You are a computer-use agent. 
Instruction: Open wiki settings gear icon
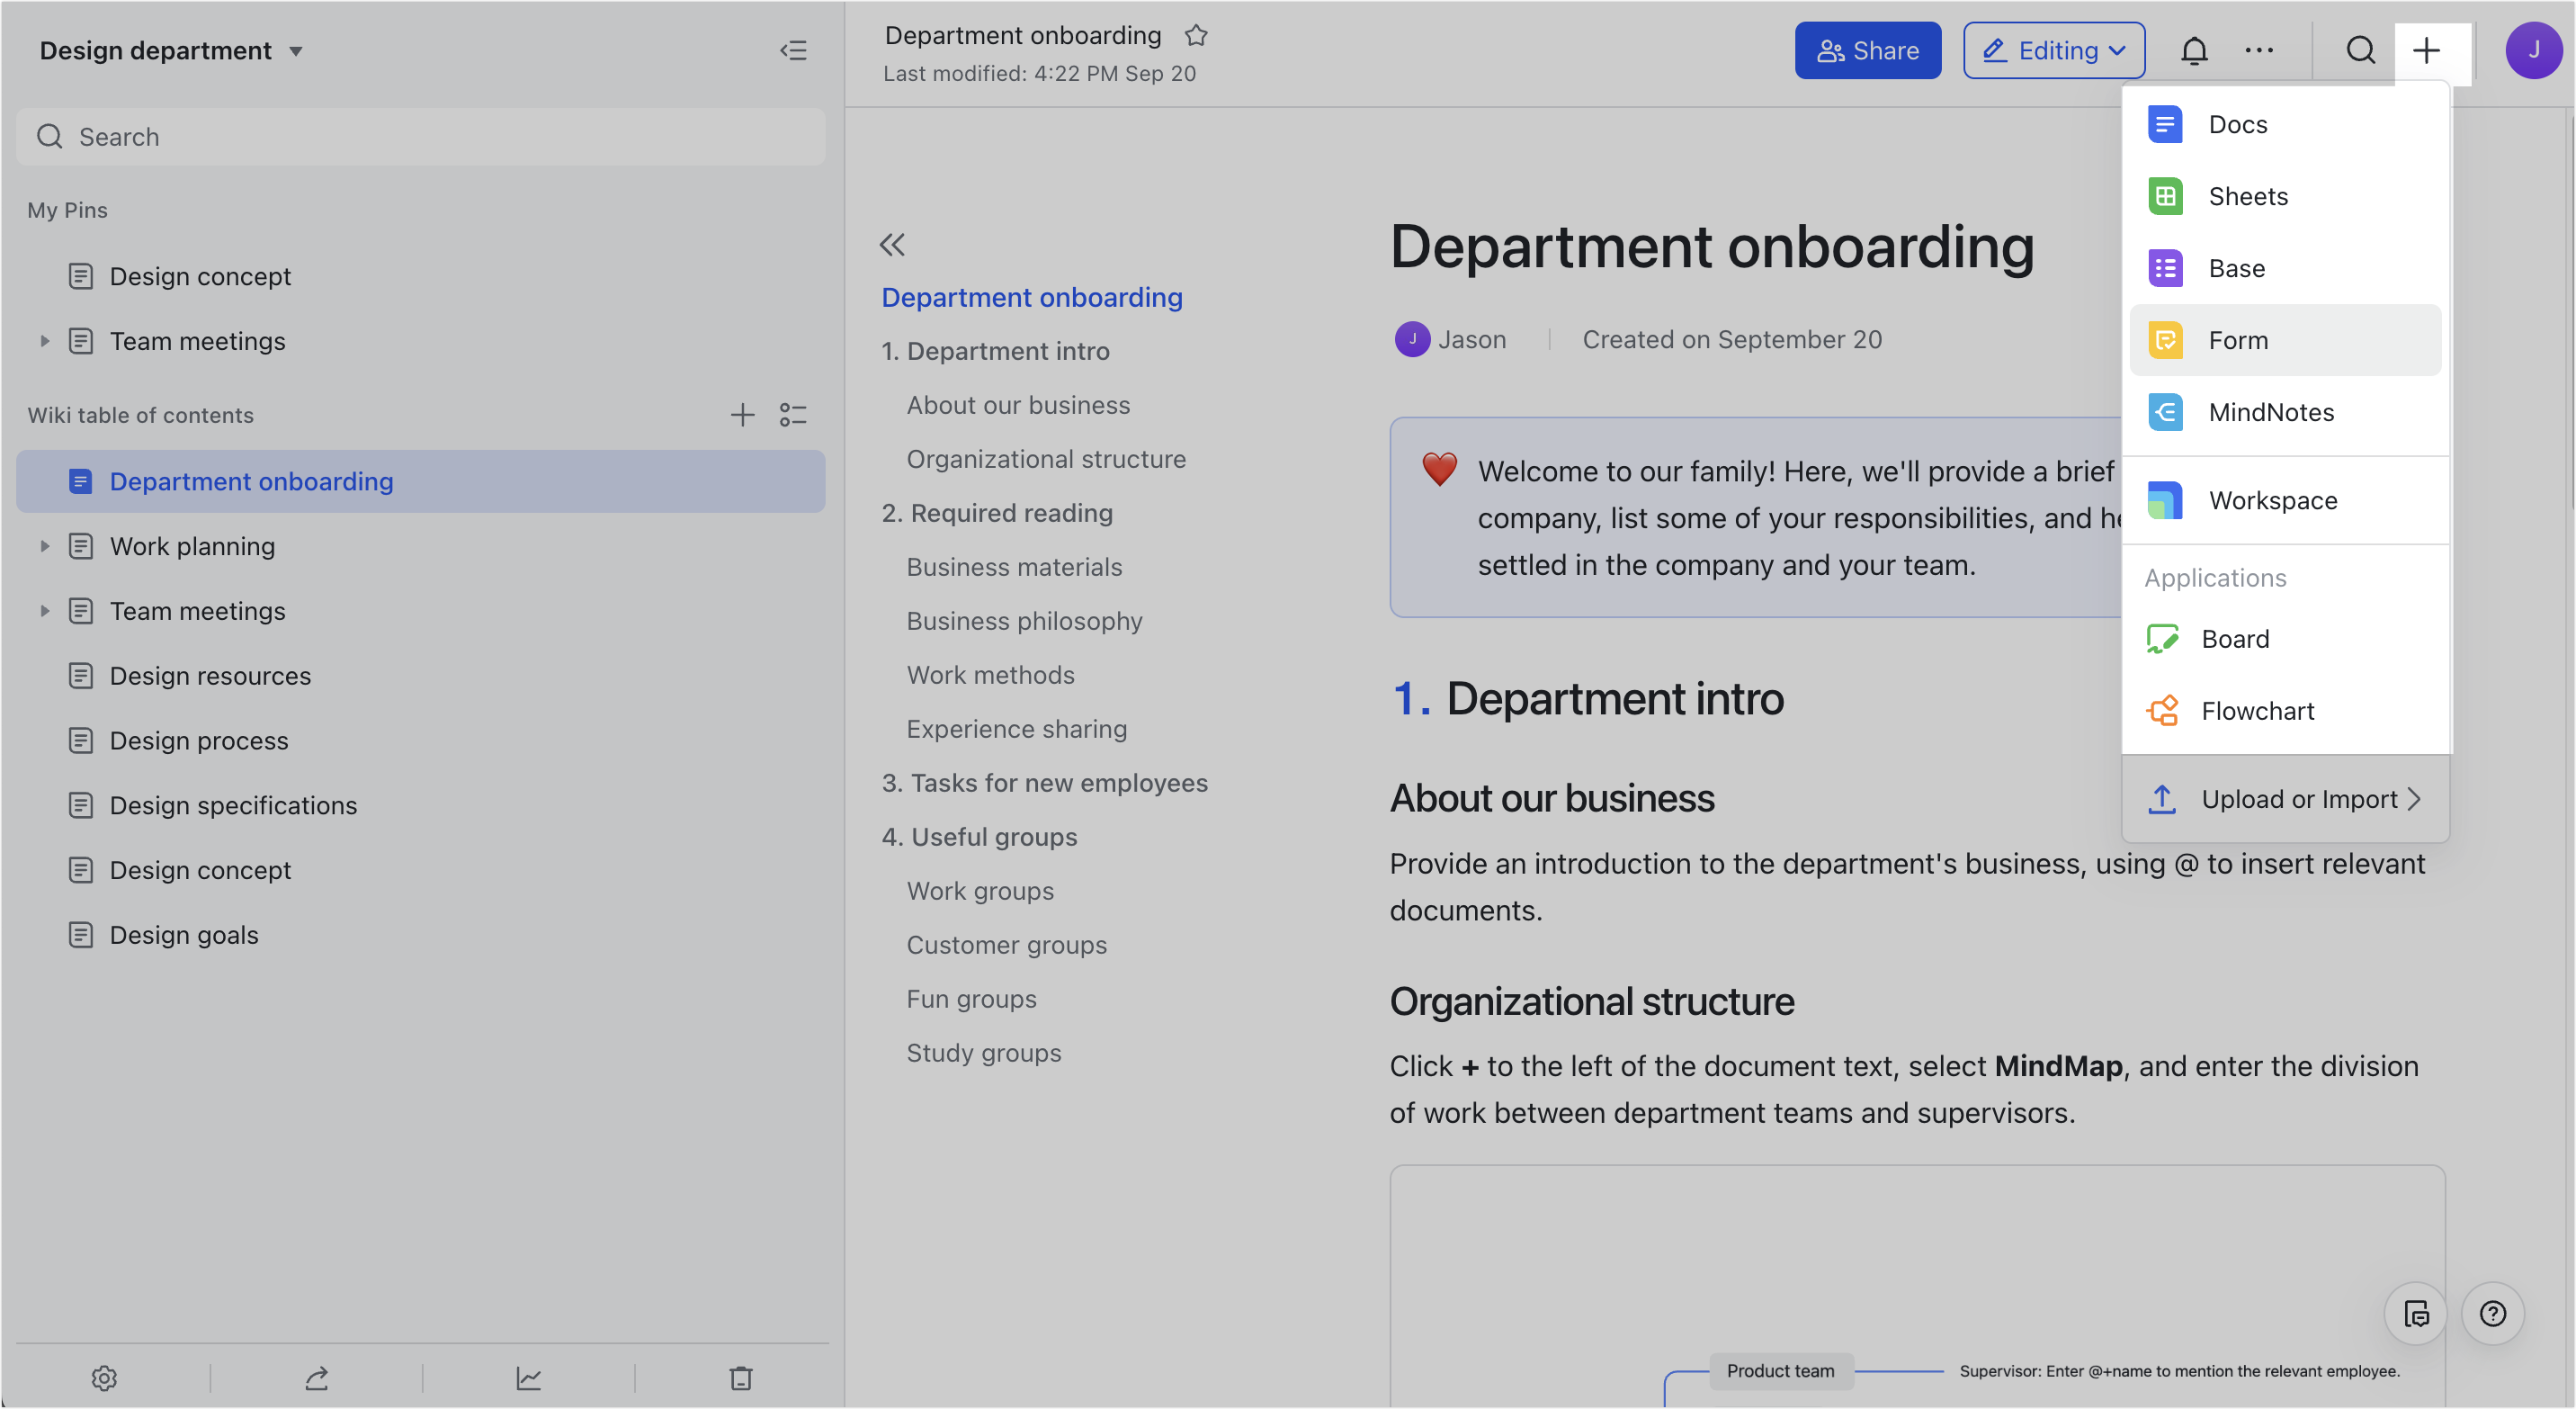pyautogui.click(x=104, y=1378)
